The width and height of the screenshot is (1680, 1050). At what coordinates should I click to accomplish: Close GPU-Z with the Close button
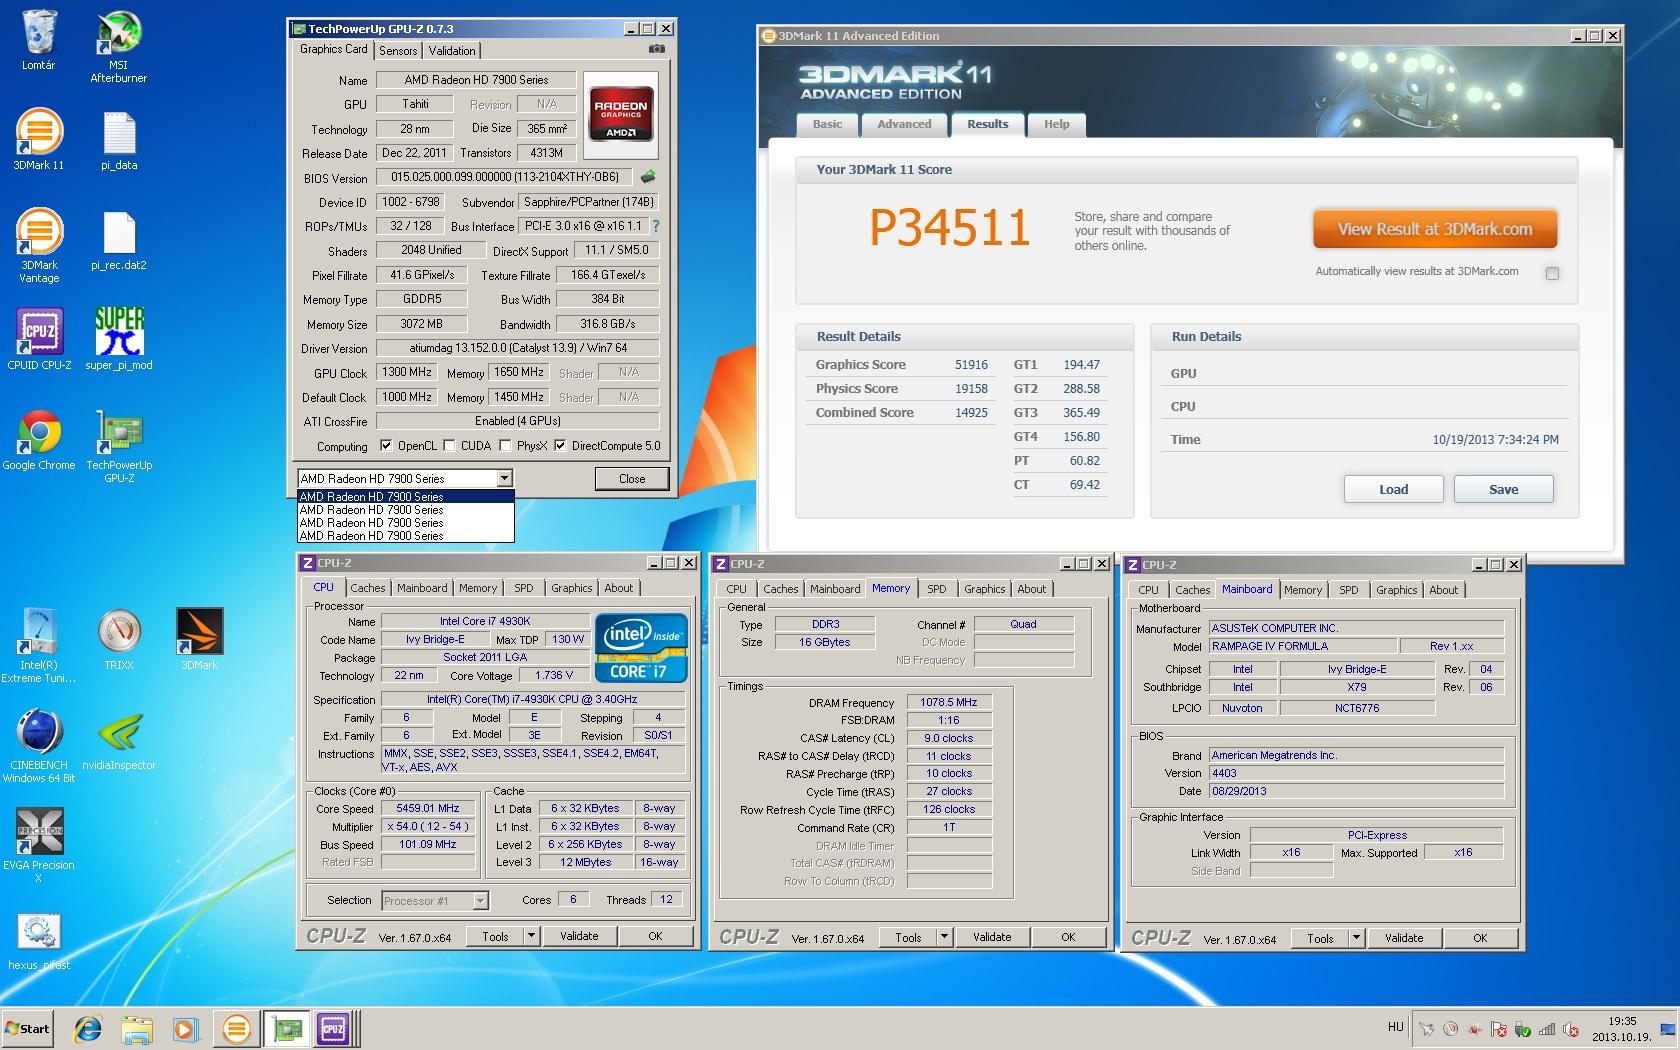632,478
